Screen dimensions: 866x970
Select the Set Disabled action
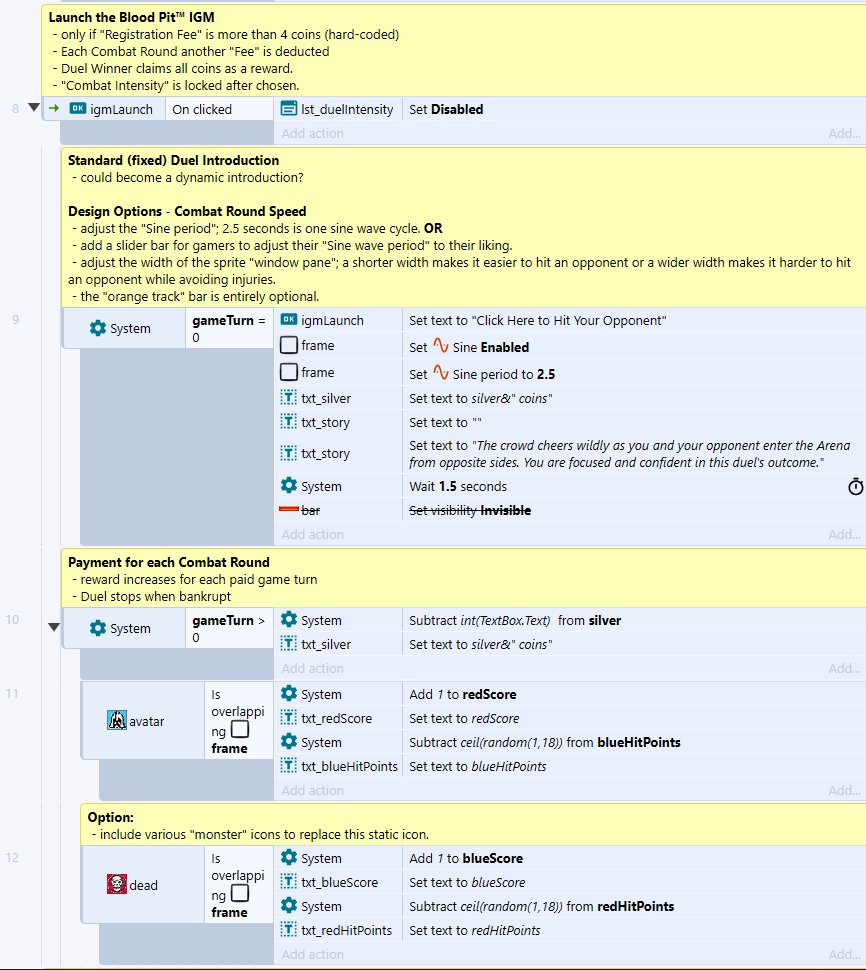(446, 109)
